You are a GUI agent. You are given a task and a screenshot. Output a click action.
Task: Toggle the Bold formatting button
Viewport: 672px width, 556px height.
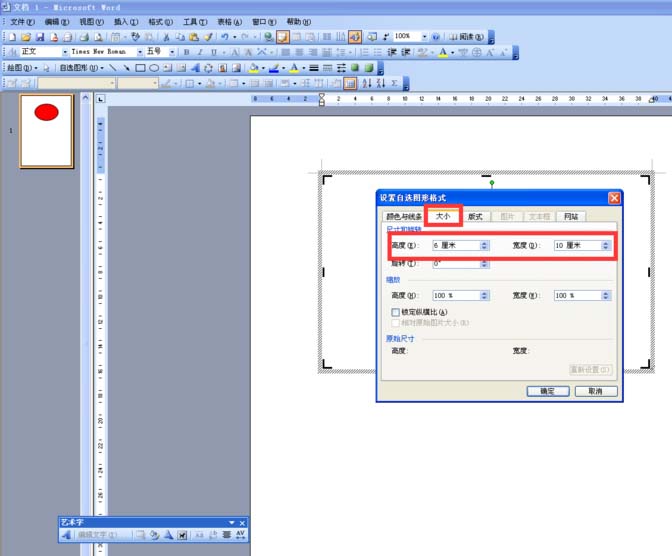(x=186, y=52)
